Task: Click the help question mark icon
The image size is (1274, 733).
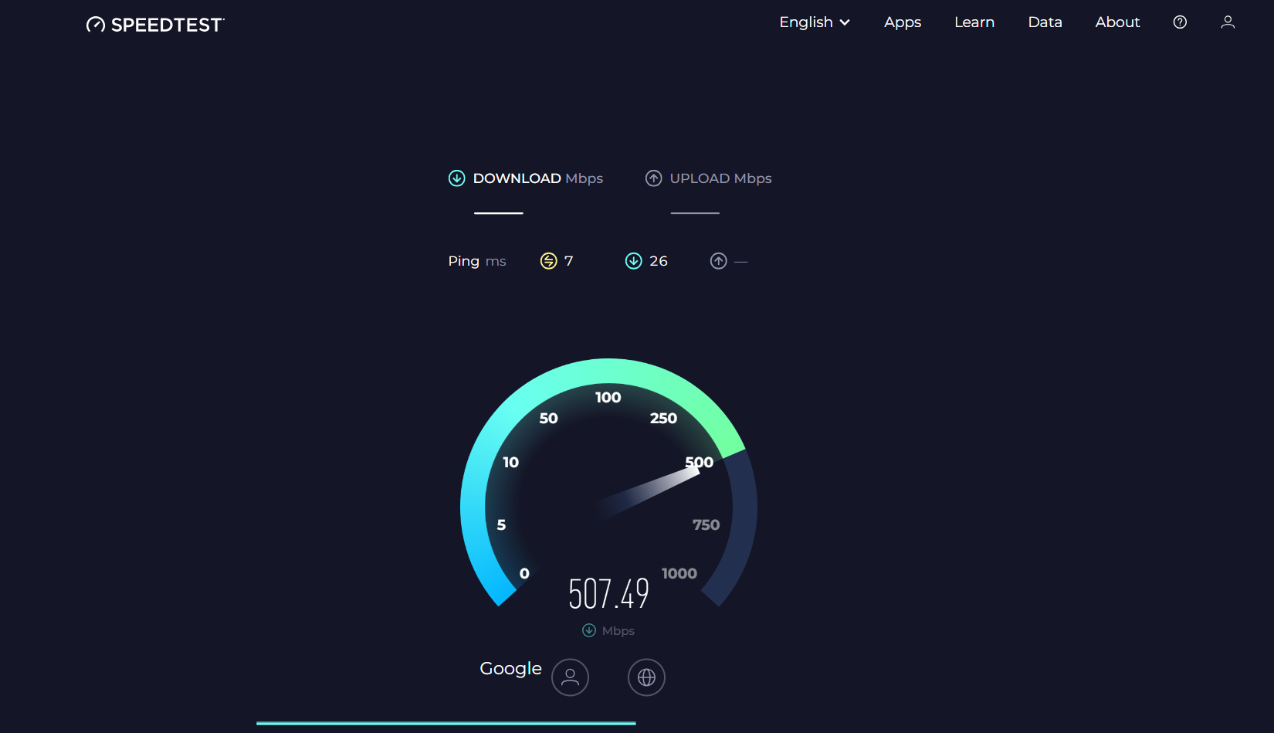Action: tap(1180, 22)
